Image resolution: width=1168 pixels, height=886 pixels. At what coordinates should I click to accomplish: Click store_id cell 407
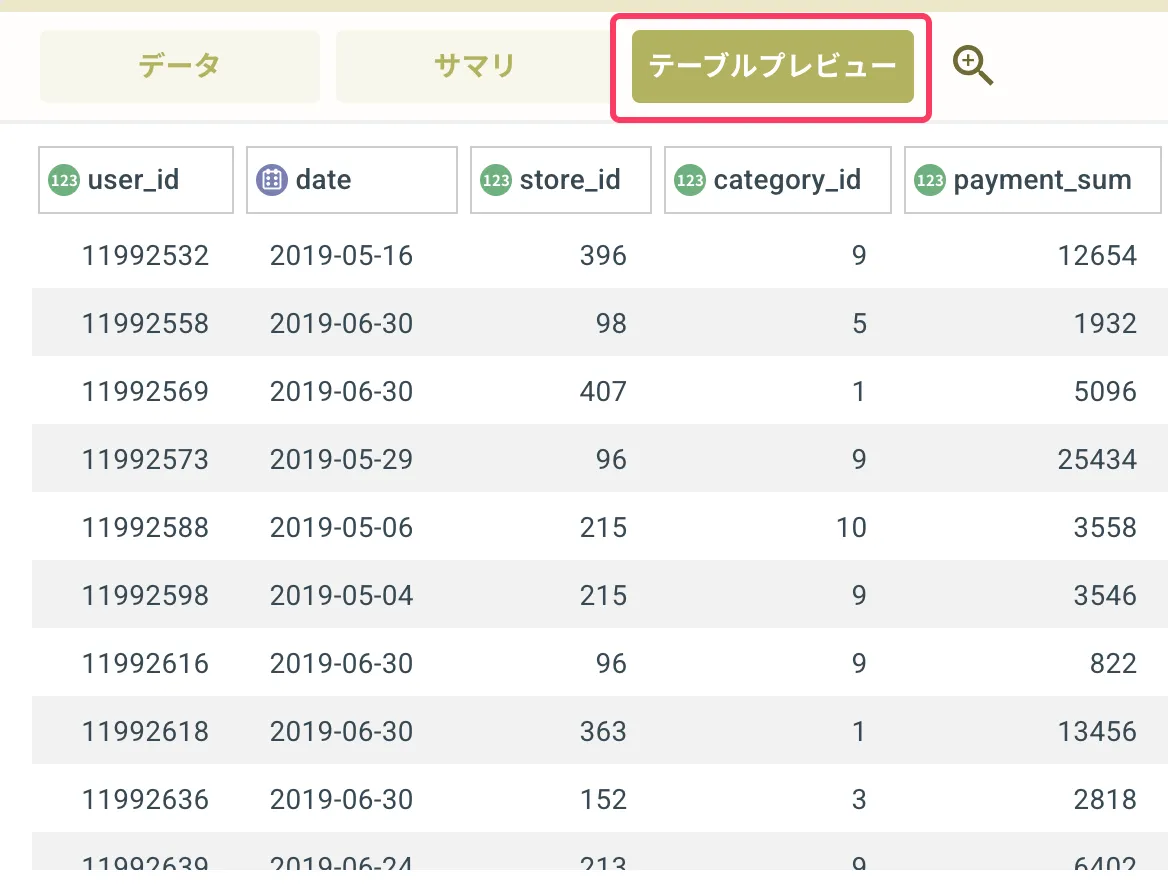coord(603,391)
